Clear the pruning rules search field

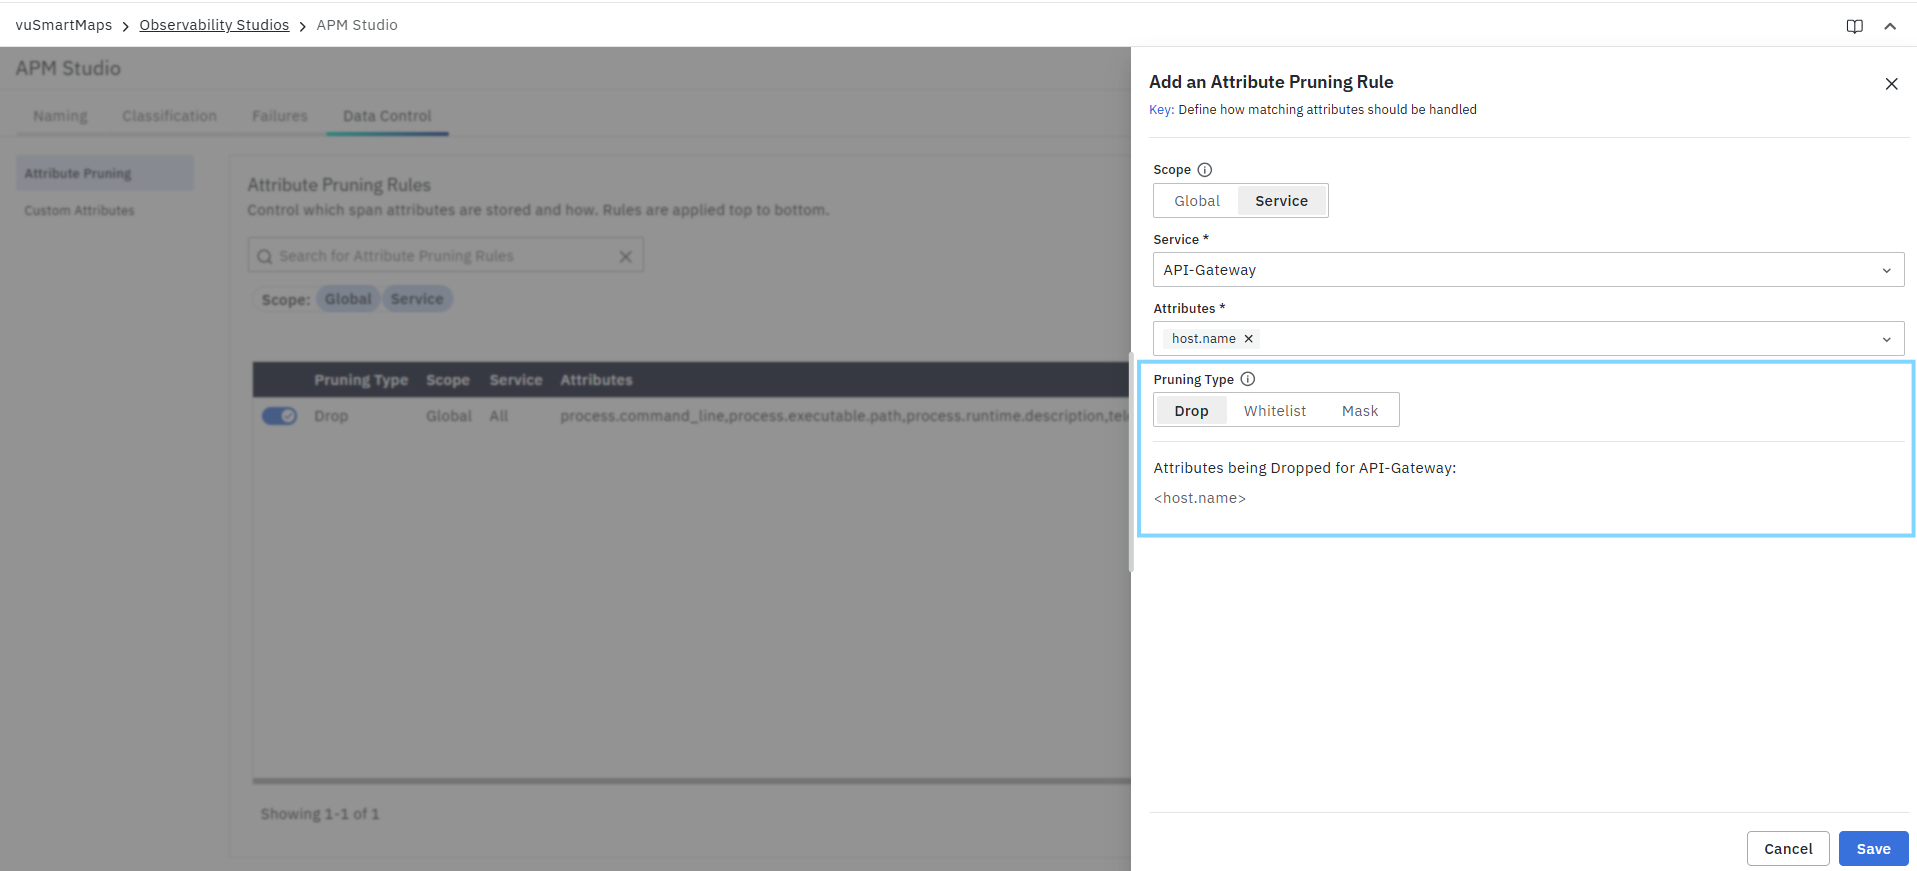point(625,257)
